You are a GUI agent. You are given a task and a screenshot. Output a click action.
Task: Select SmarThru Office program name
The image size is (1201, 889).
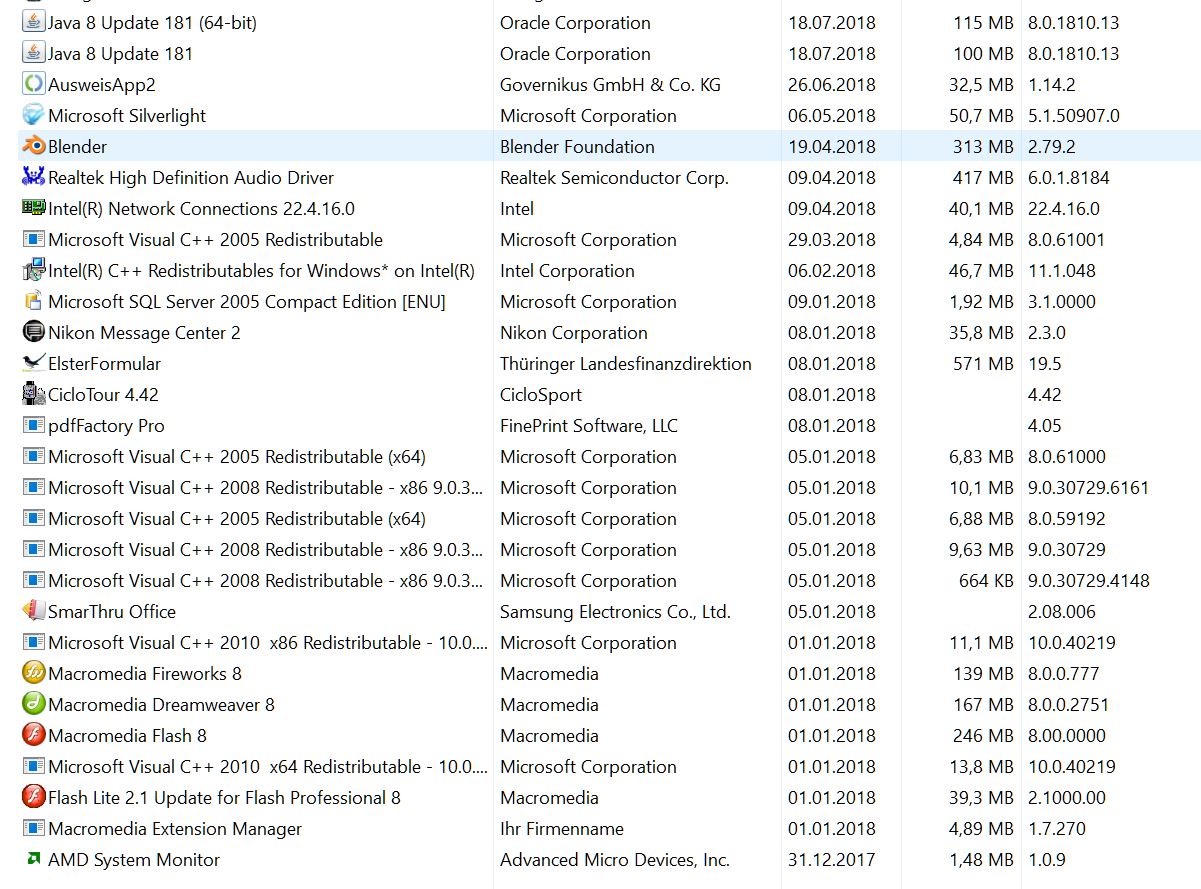pyautogui.click(x=112, y=611)
